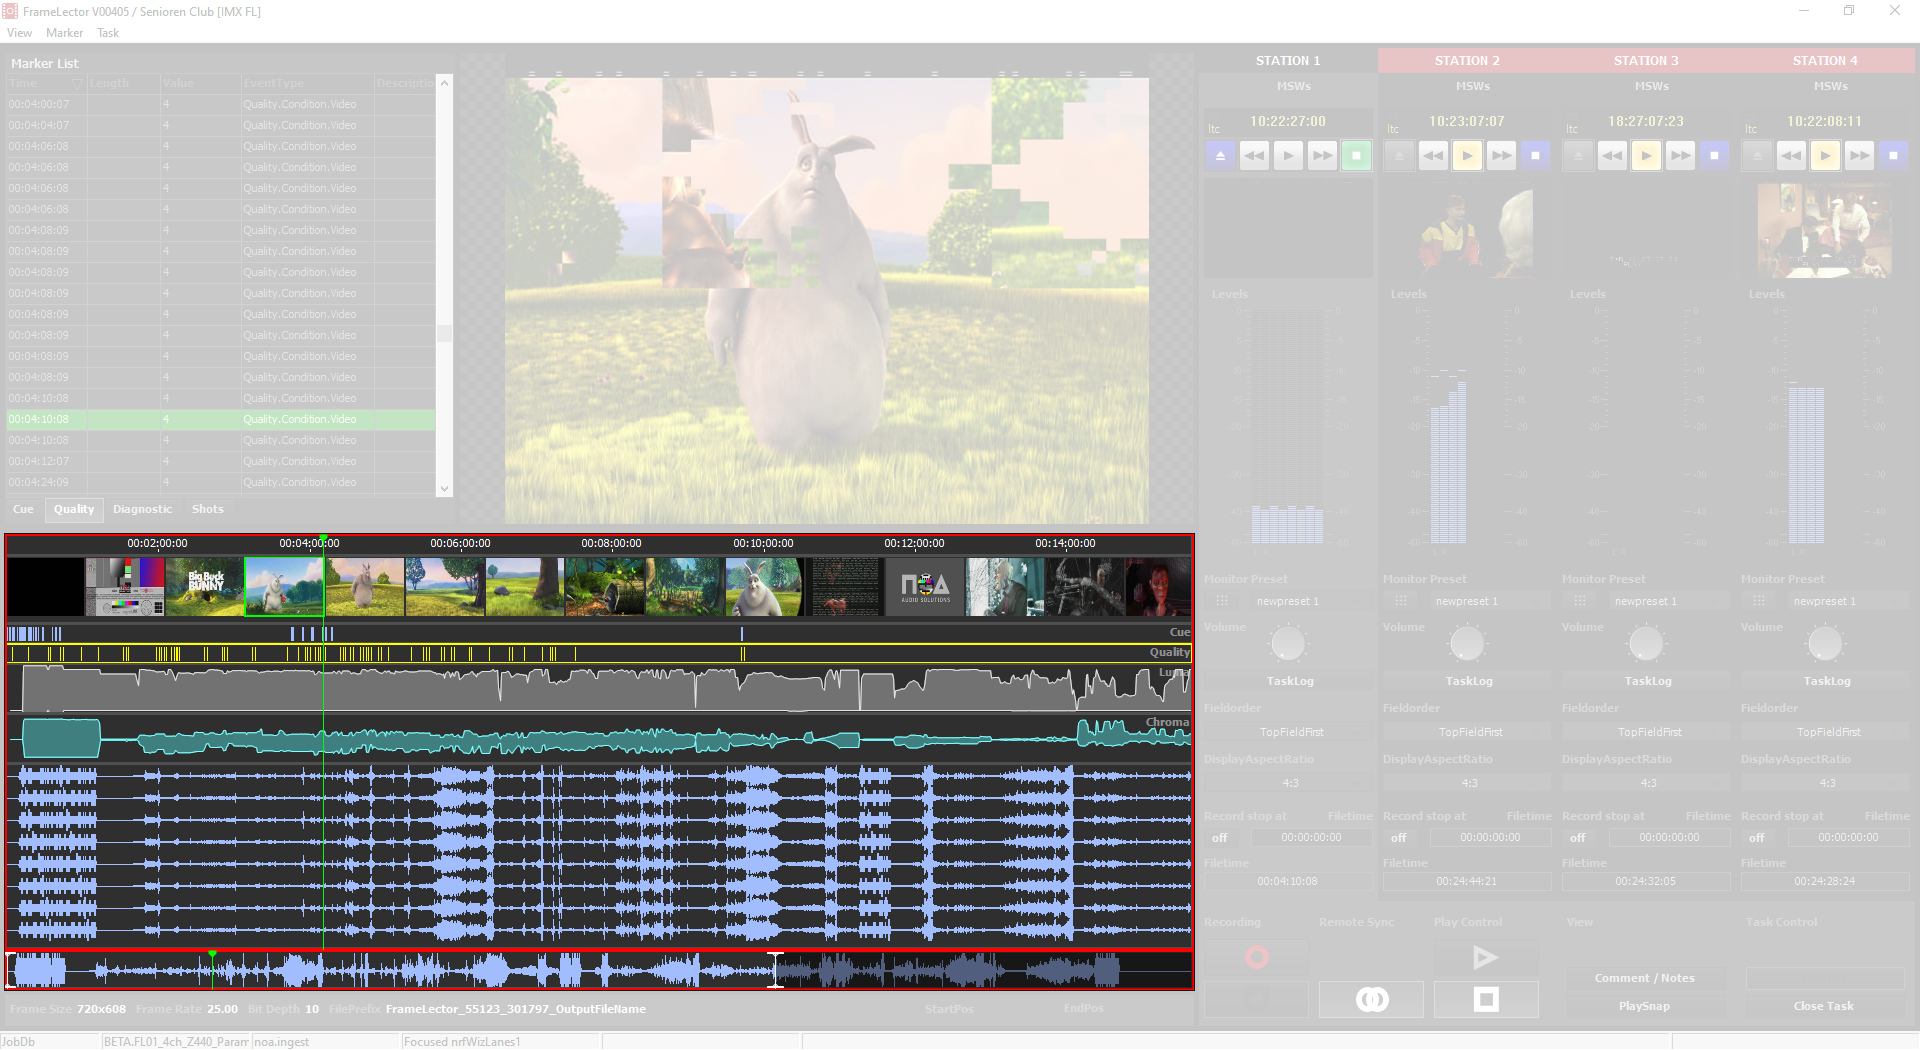Toggle Station 3 Record stop at off
Viewport: 1920px width, 1050px height.
click(1577, 838)
